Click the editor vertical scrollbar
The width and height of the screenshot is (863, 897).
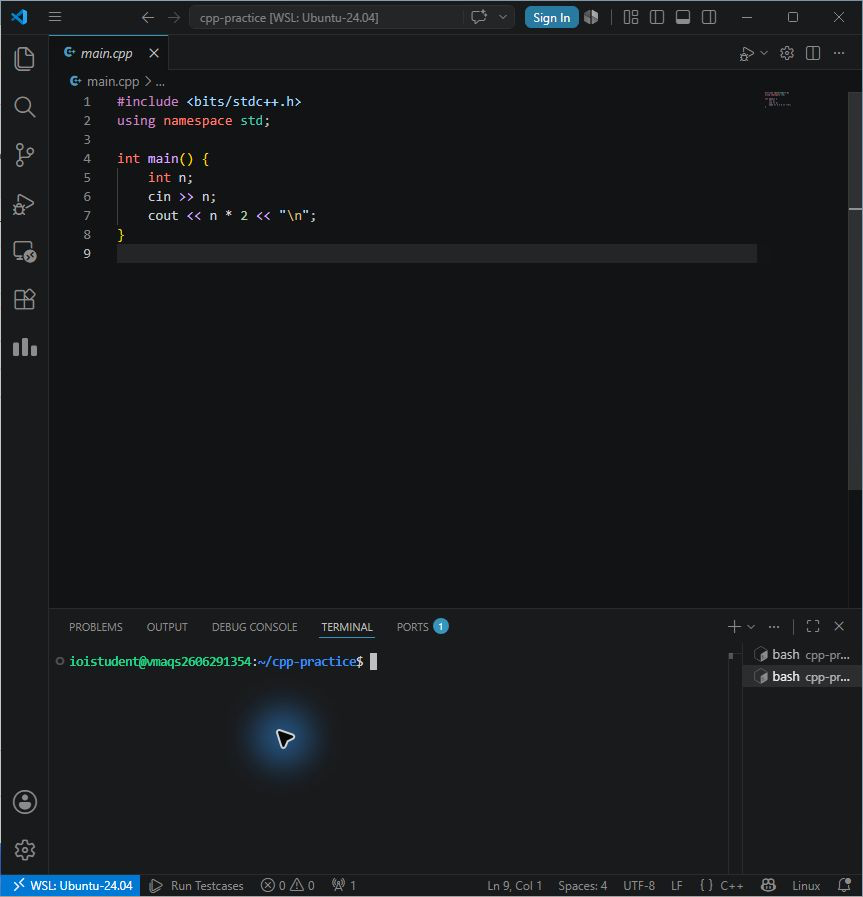coord(855,291)
